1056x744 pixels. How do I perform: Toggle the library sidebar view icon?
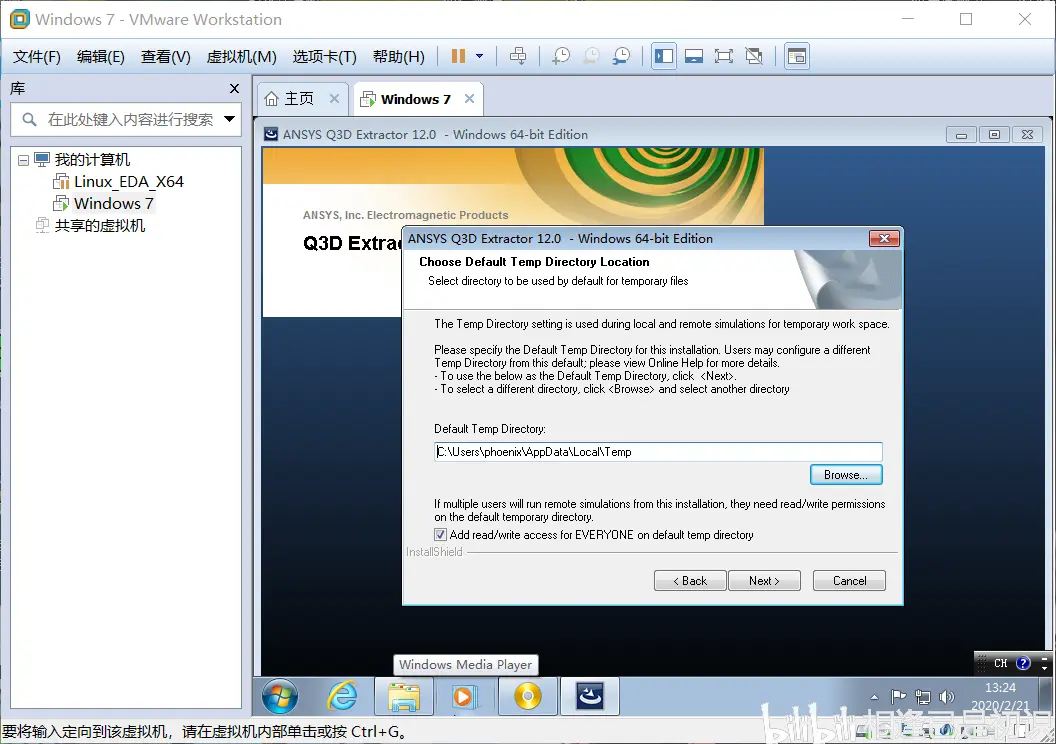point(664,57)
